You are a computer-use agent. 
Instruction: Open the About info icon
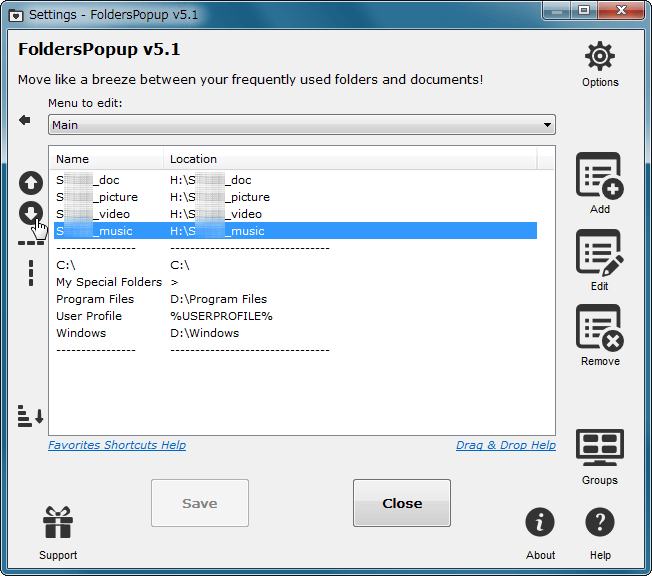click(x=540, y=522)
